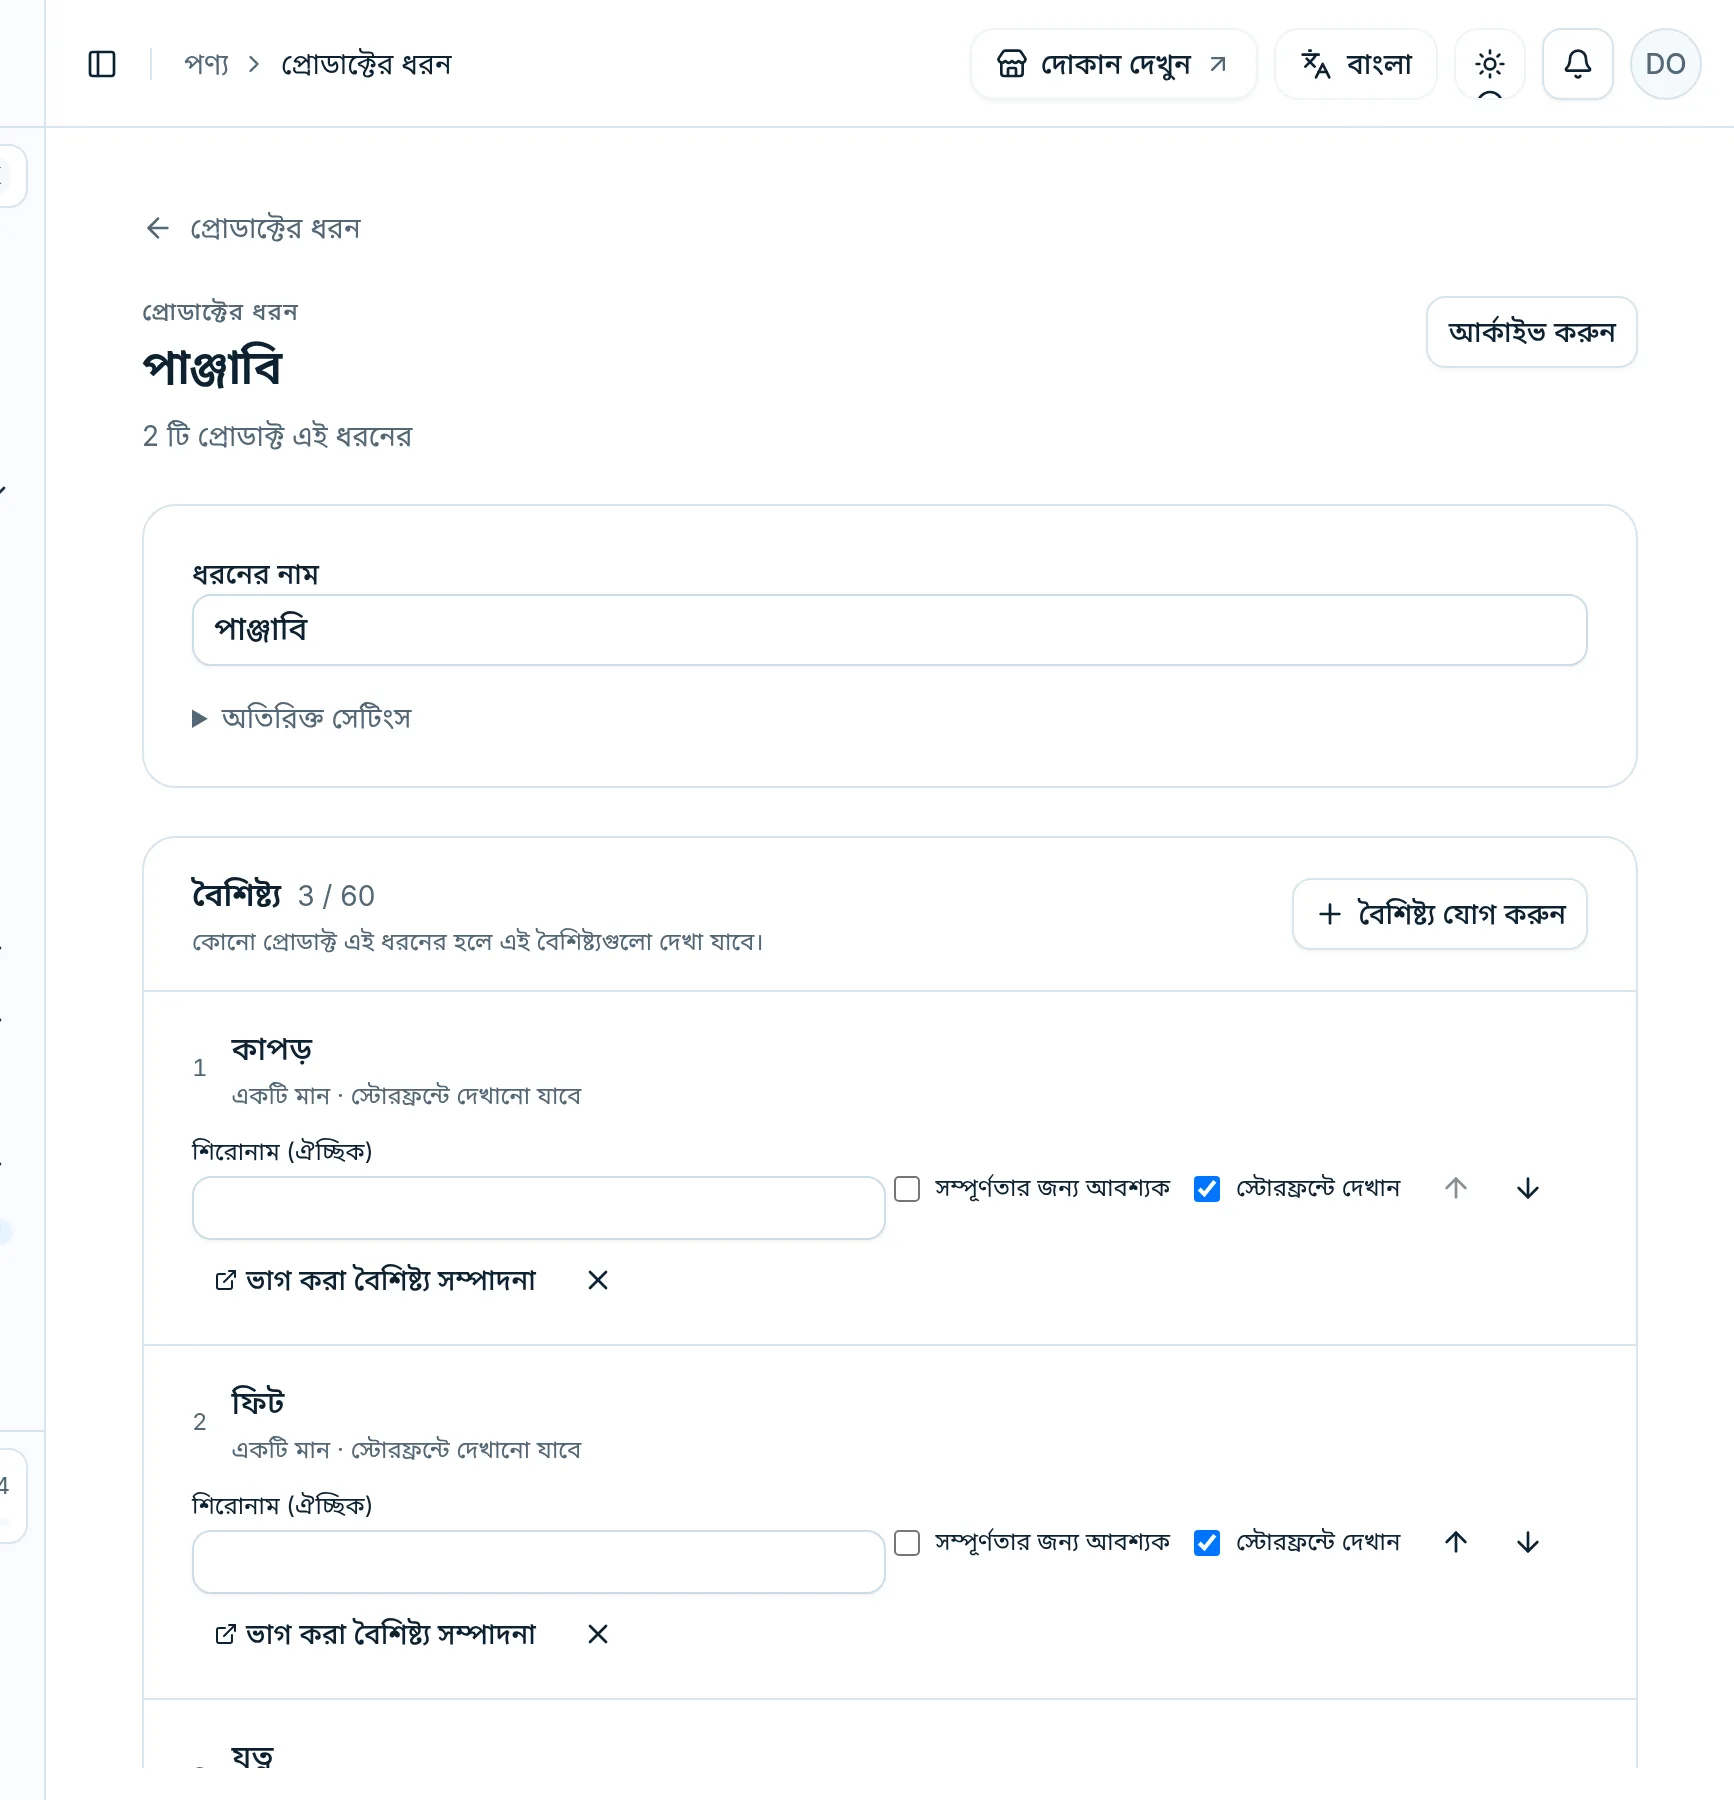Click the আর্কাইভ করুন button
1734x1800 pixels.
pyautogui.click(x=1532, y=332)
